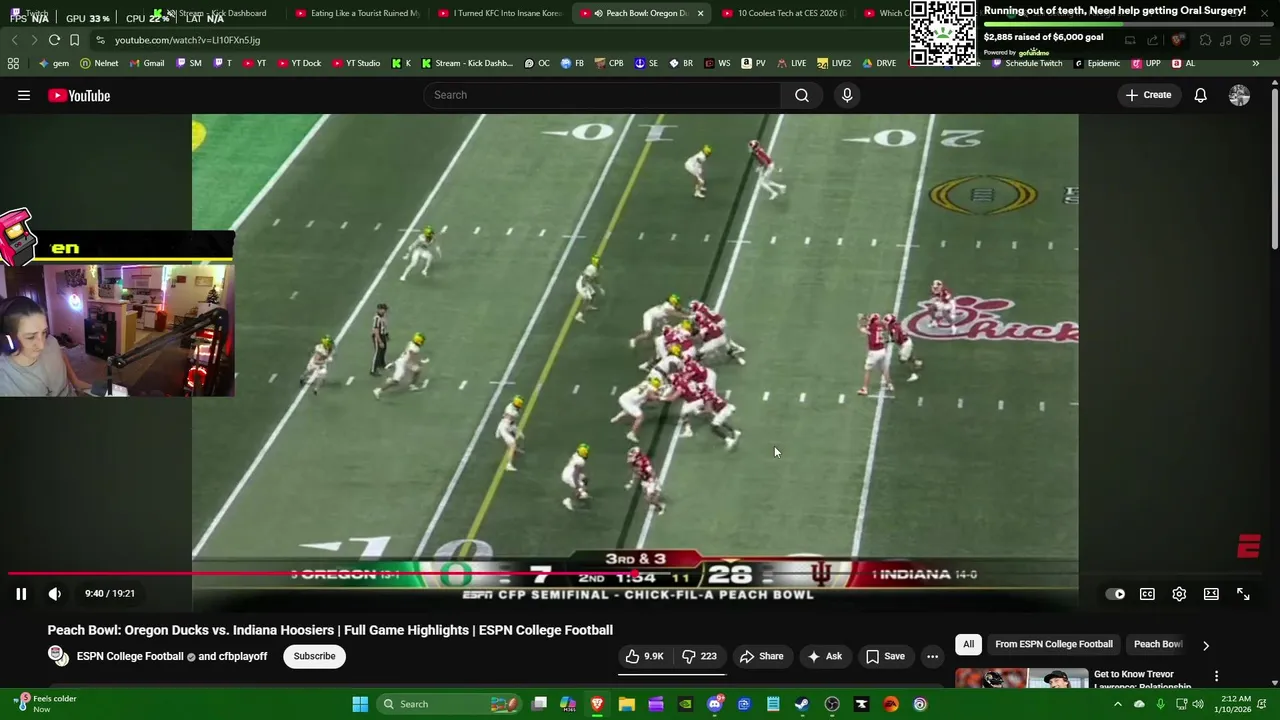Open the Feels colder weather widget
Screen dimensions: 1280x720
pos(45,704)
